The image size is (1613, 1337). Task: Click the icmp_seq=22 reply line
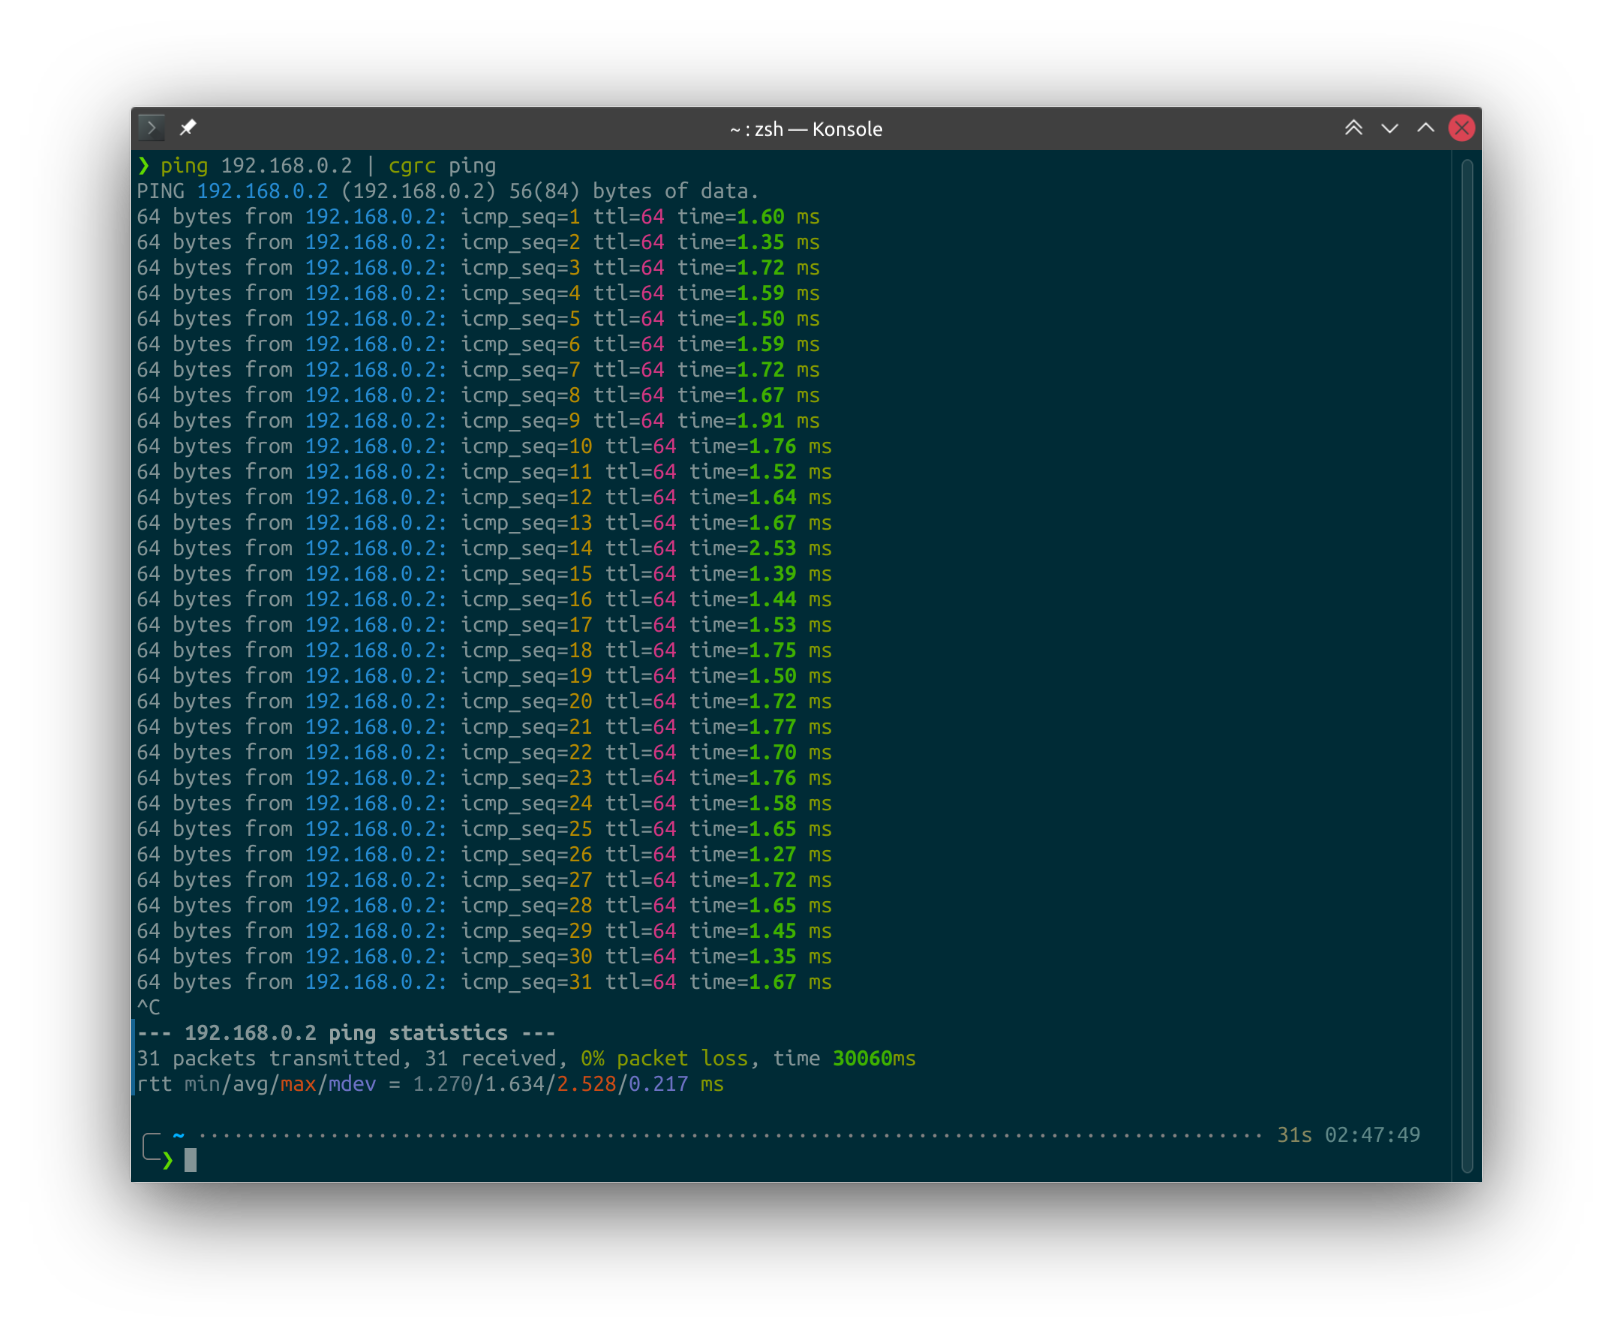pyautogui.click(x=484, y=752)
